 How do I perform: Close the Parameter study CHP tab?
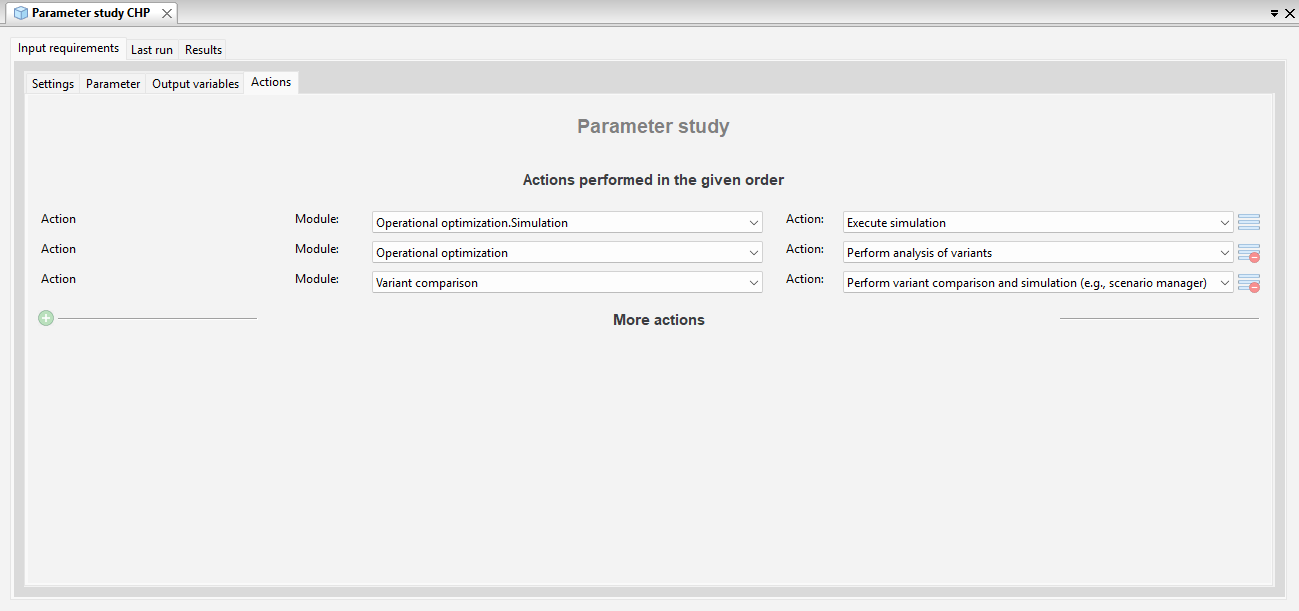pyautogui.click(x=167, y=14)
